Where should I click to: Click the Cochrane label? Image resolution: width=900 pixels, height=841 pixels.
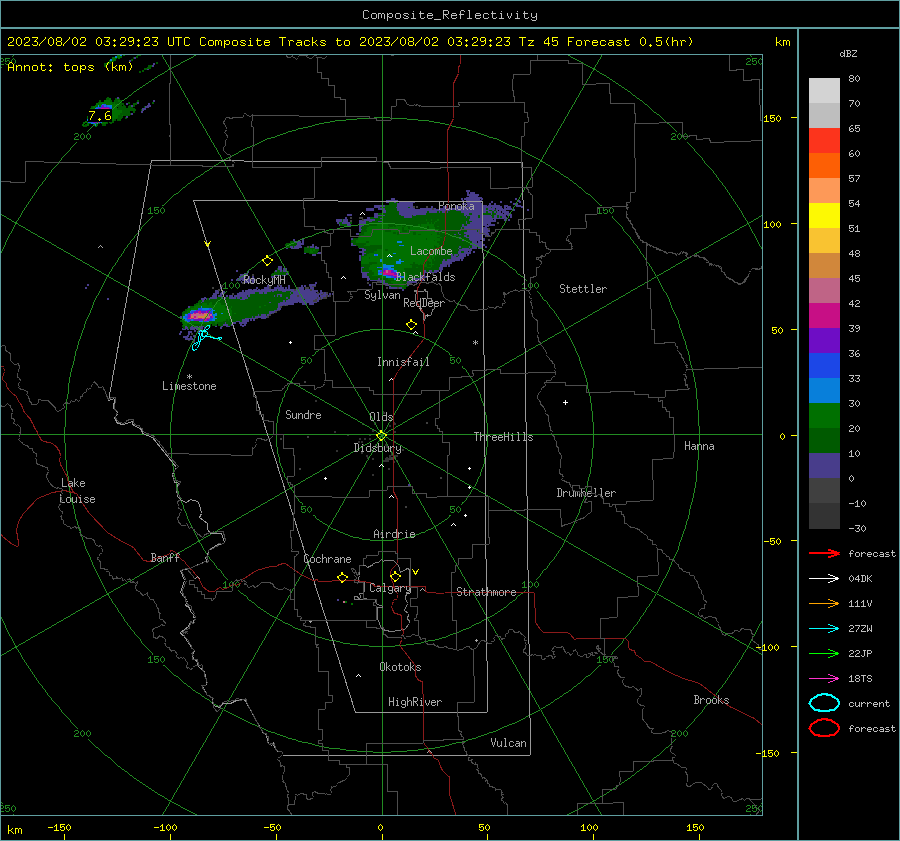[x=327, y=559]
